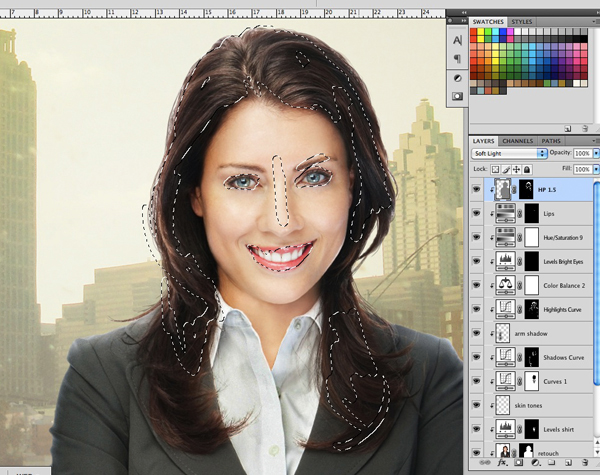Click the lock position move icon

(517, 171)
